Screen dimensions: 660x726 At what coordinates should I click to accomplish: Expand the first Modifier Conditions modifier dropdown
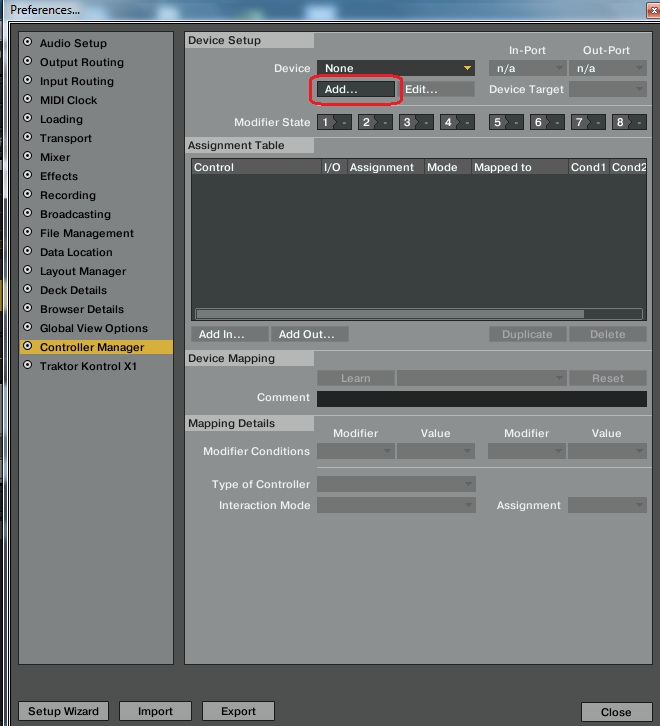(x=356, y=451)
